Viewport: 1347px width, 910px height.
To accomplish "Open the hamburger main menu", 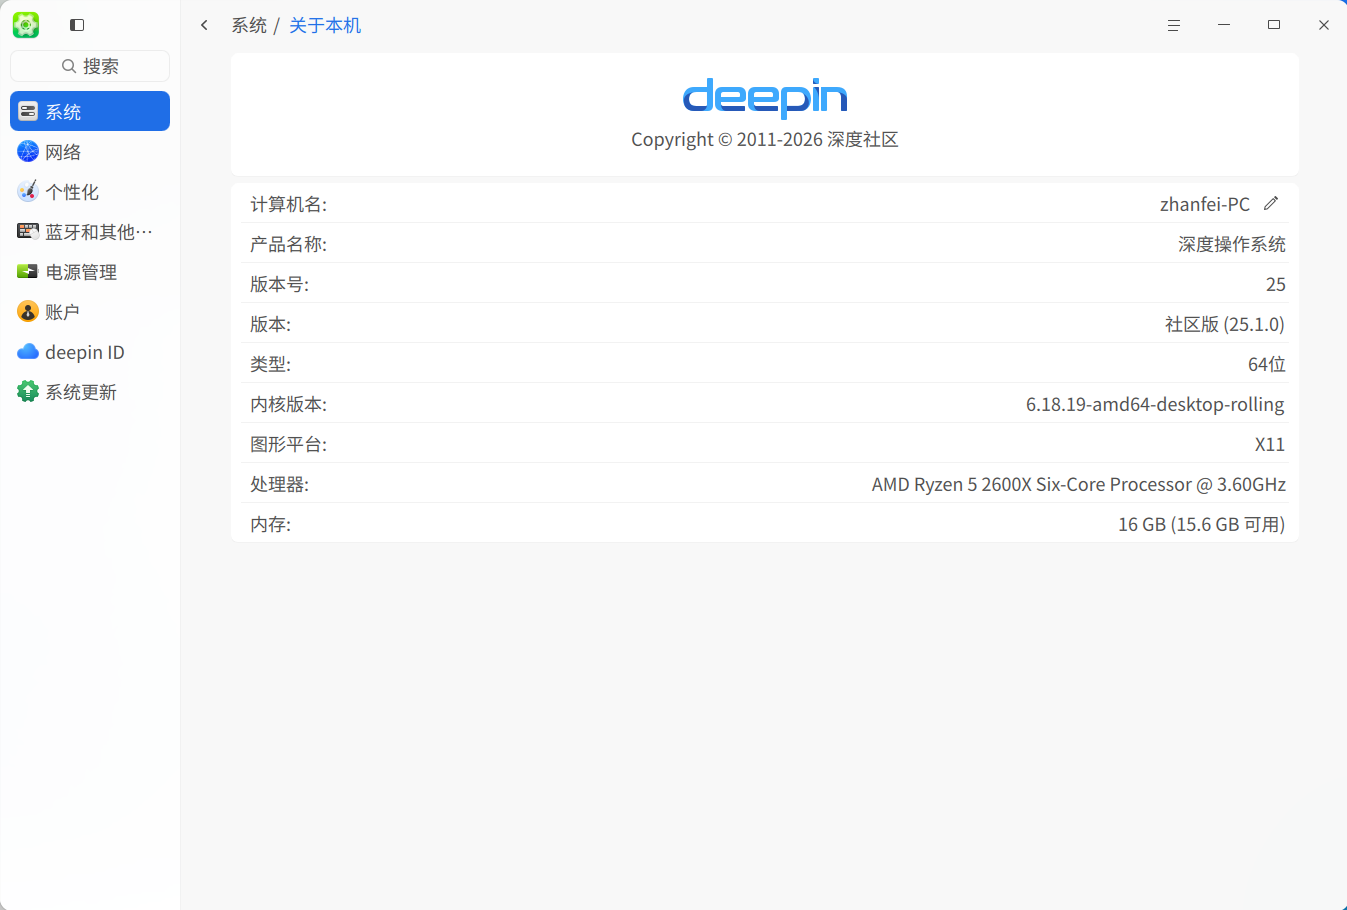I will (x=1174, y=25).
